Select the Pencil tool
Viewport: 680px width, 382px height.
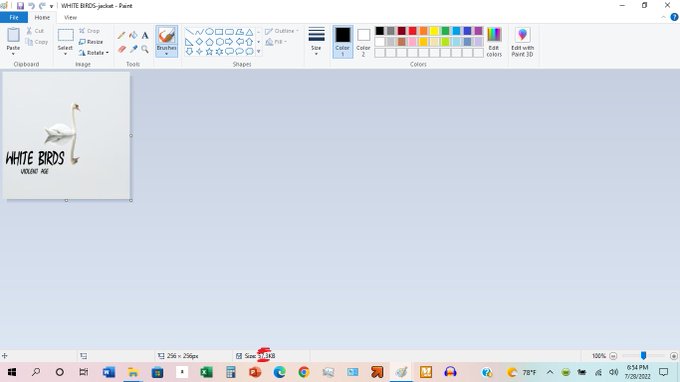[x=121, y=36]
